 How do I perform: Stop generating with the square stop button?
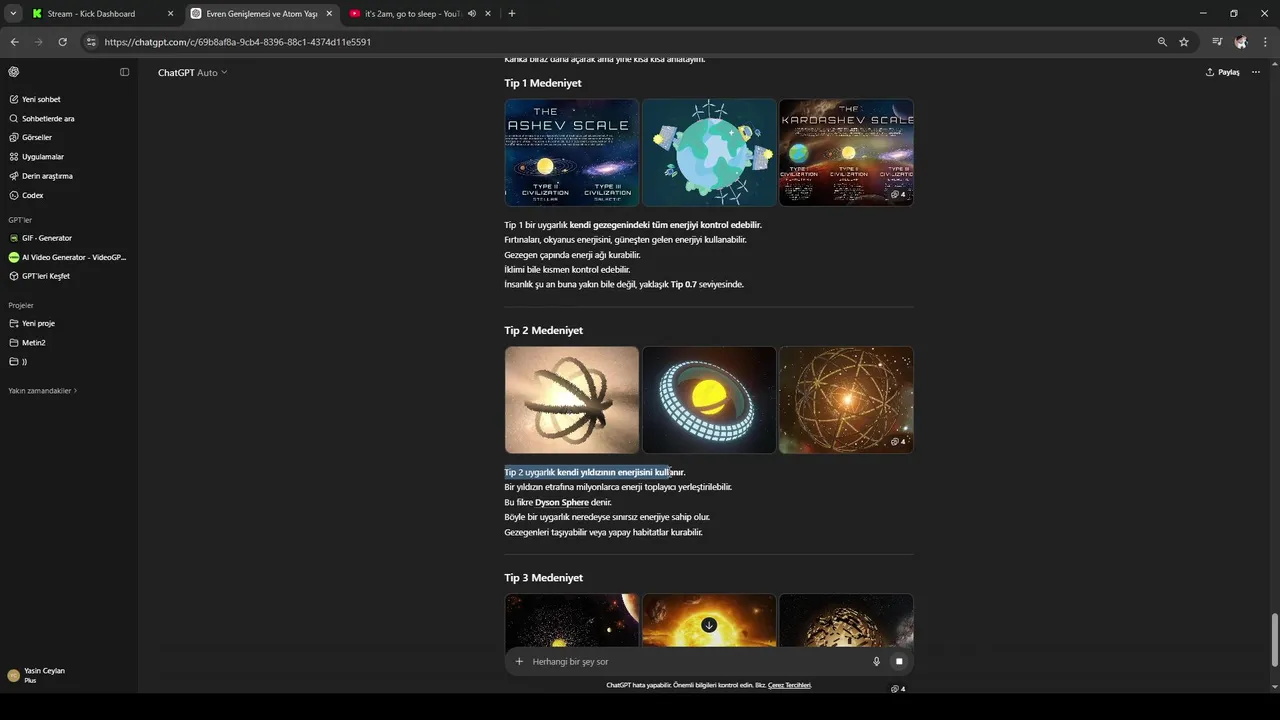pyautogui.click(x=899, y=661)
